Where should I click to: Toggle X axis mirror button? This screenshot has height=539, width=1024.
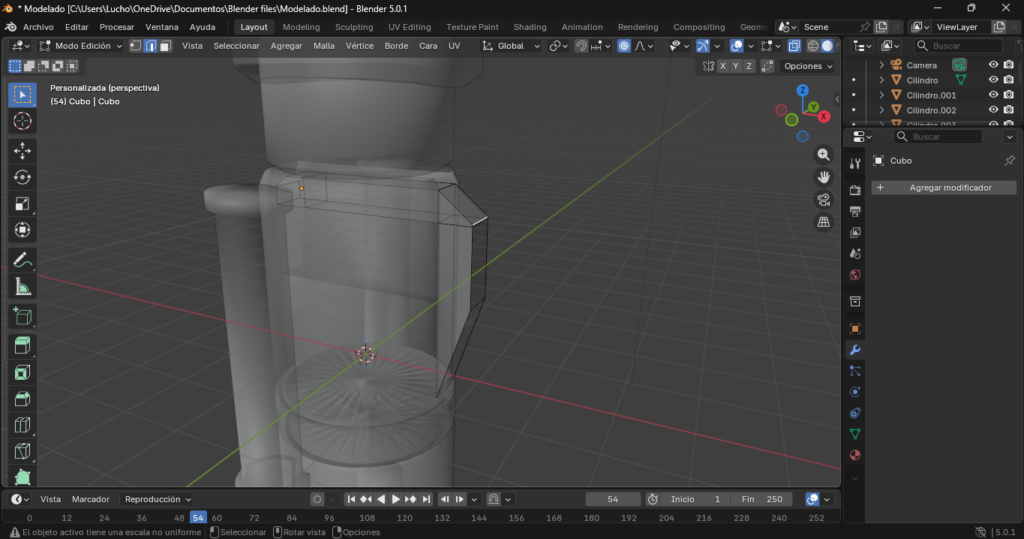point(723,66)
